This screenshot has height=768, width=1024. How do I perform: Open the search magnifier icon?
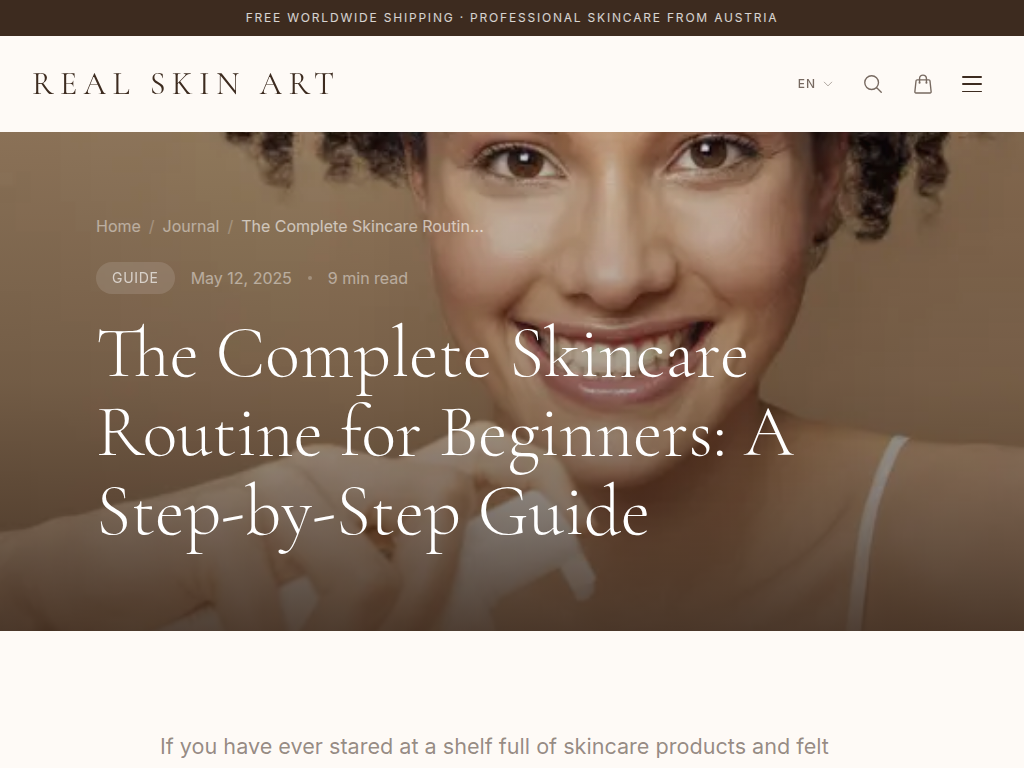[872, 84]
